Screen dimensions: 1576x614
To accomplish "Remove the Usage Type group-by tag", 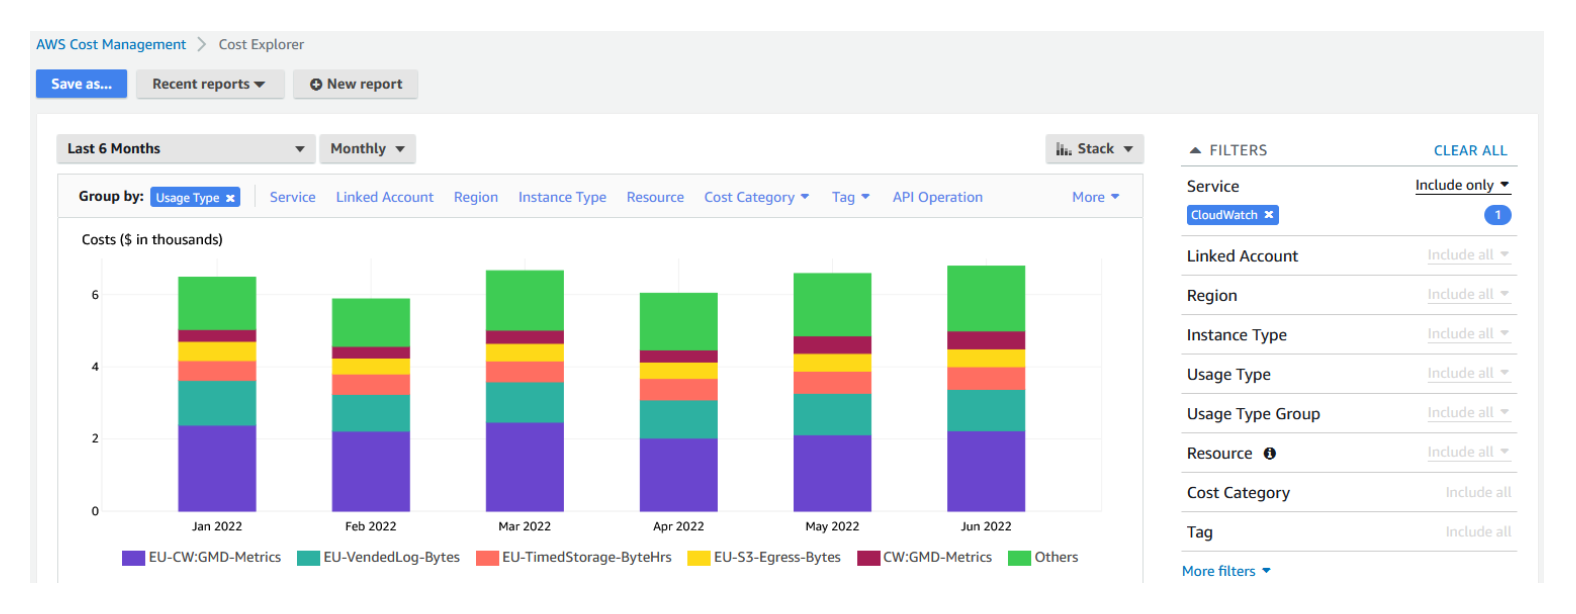I will (230, 198).
